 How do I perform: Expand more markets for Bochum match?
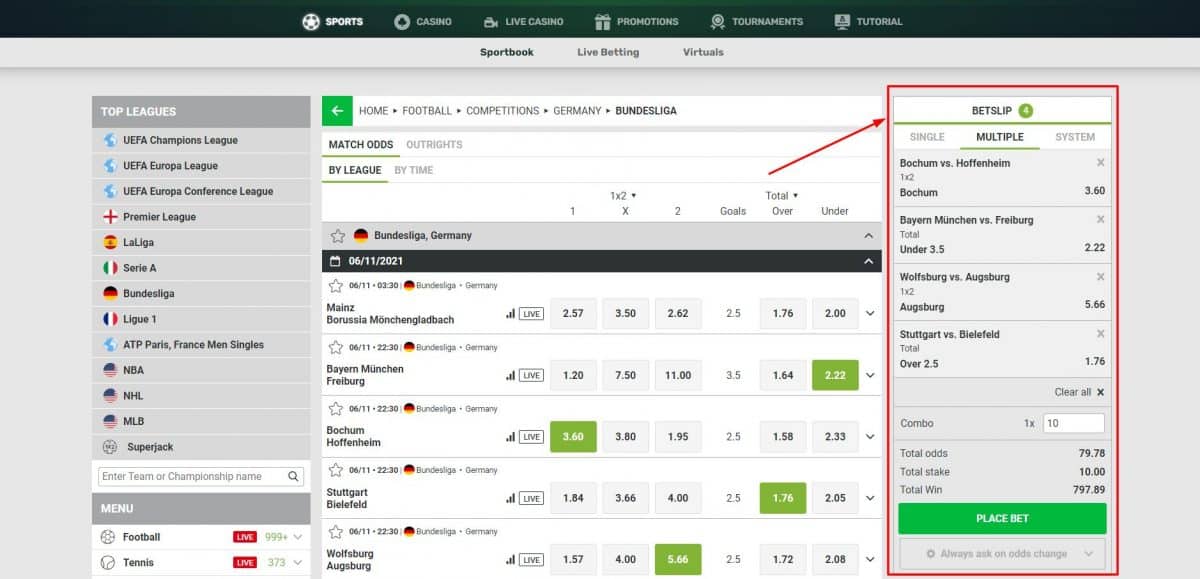[870, 437]
